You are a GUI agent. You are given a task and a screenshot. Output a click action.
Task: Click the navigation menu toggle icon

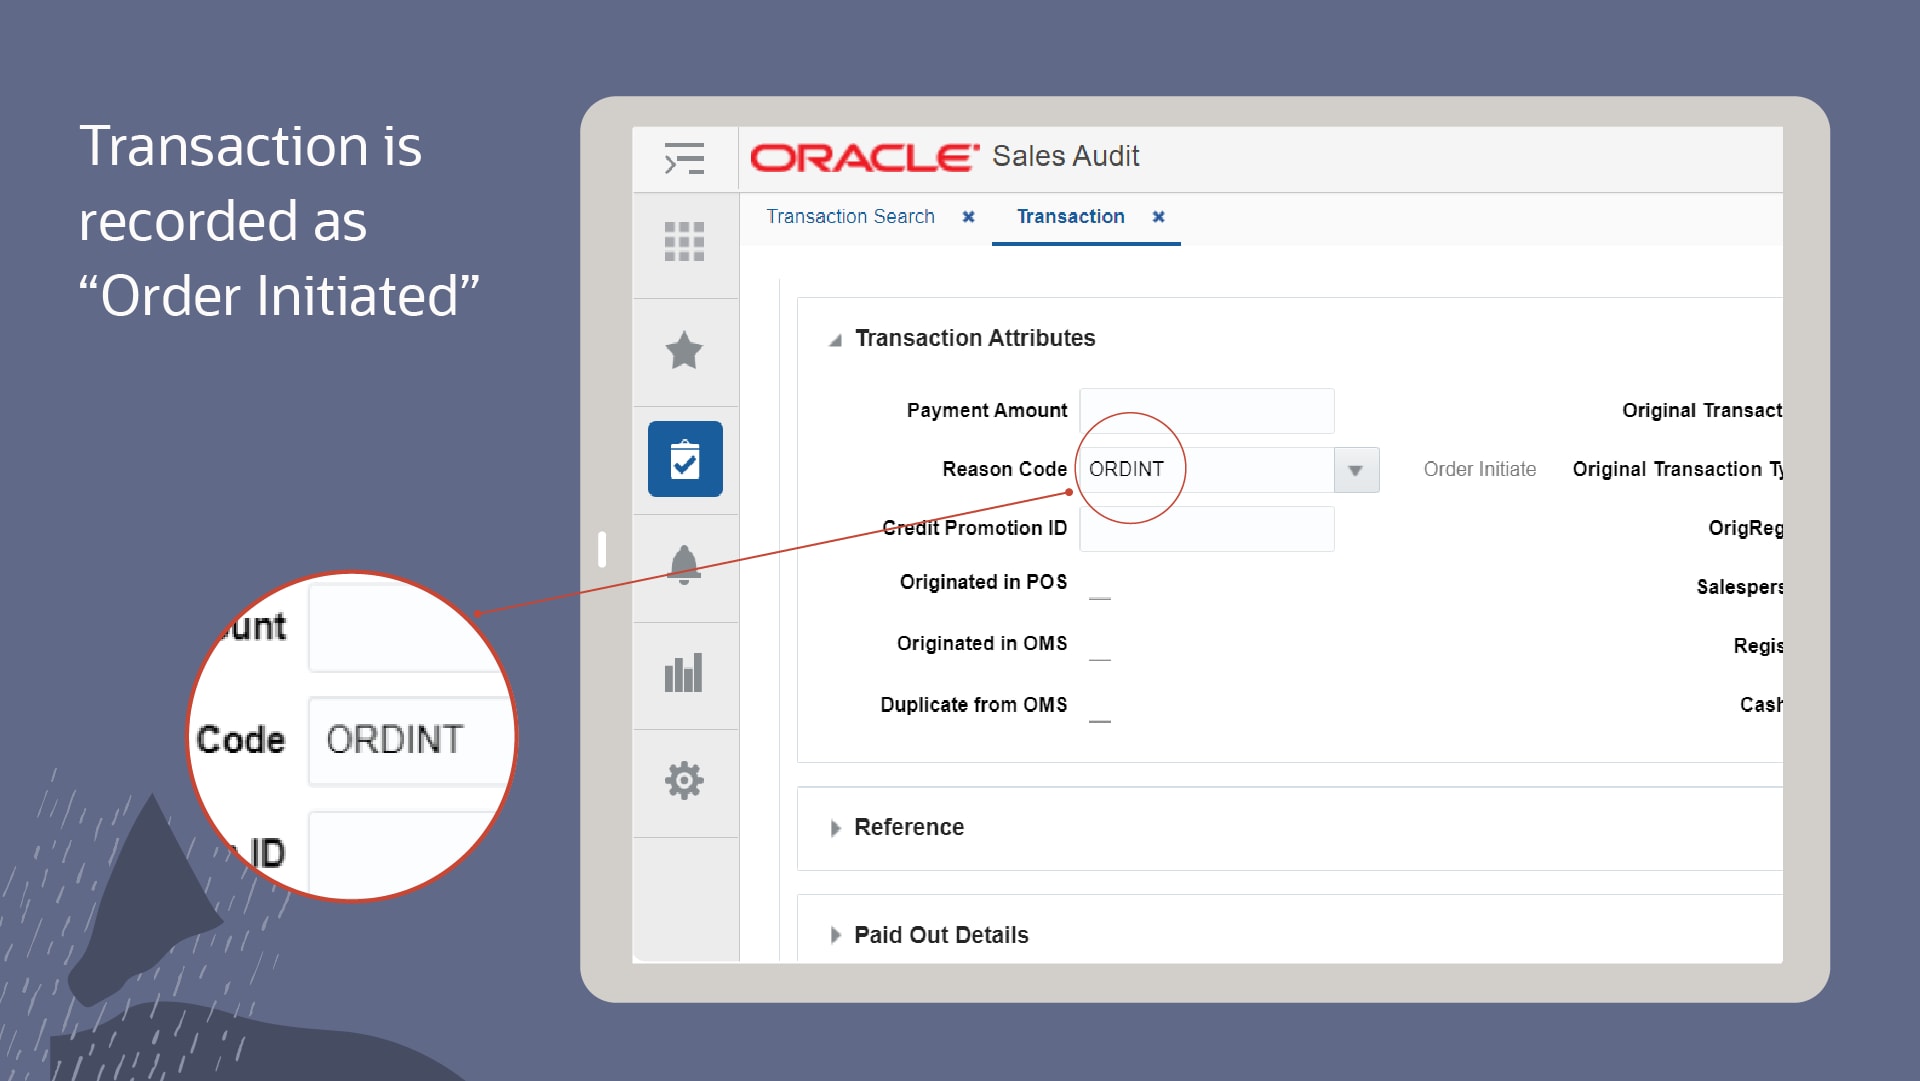click(684, 159)
